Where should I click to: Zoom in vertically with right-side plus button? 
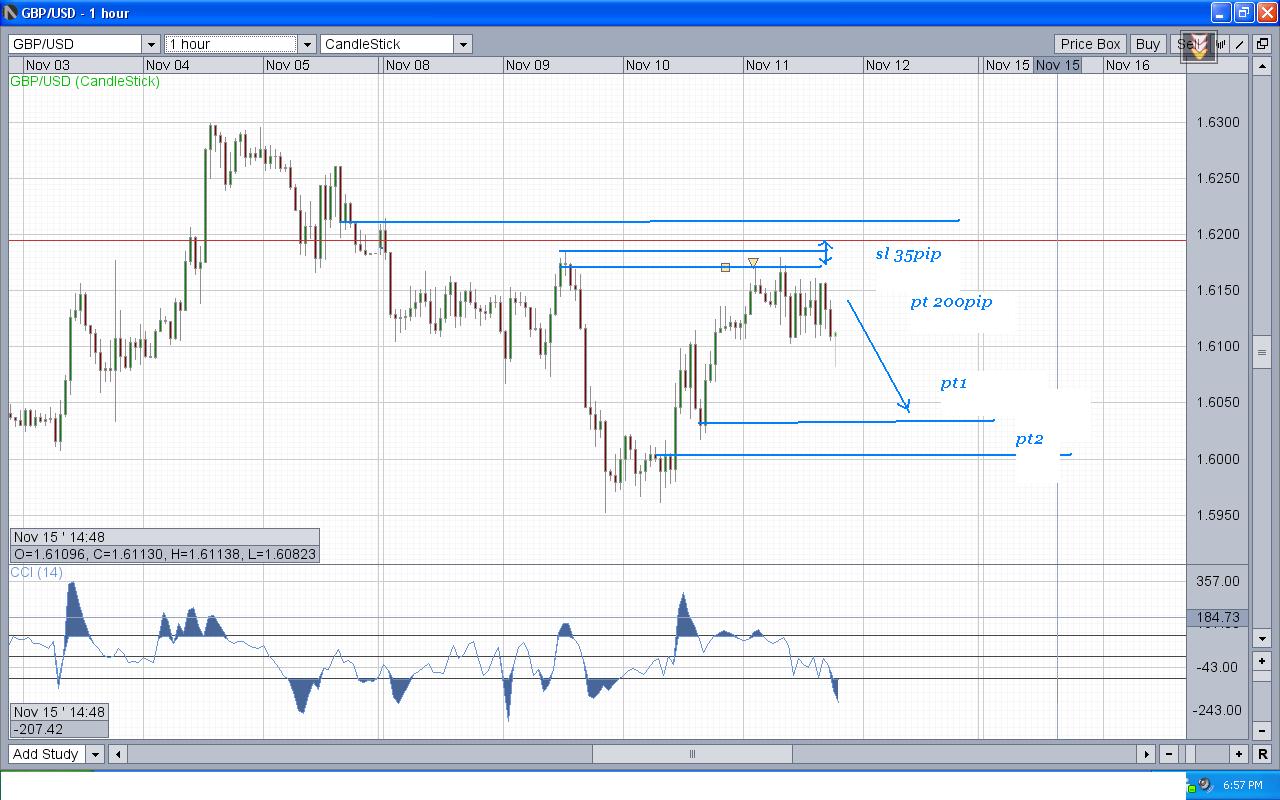click(x=1263, y=661)
